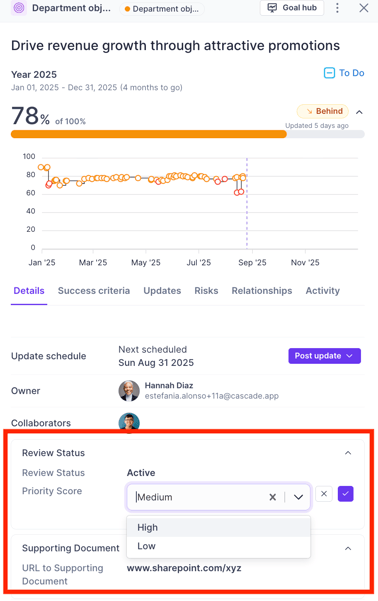Toggle the Priority Score dropdown arrow

(x=298, y=497)
